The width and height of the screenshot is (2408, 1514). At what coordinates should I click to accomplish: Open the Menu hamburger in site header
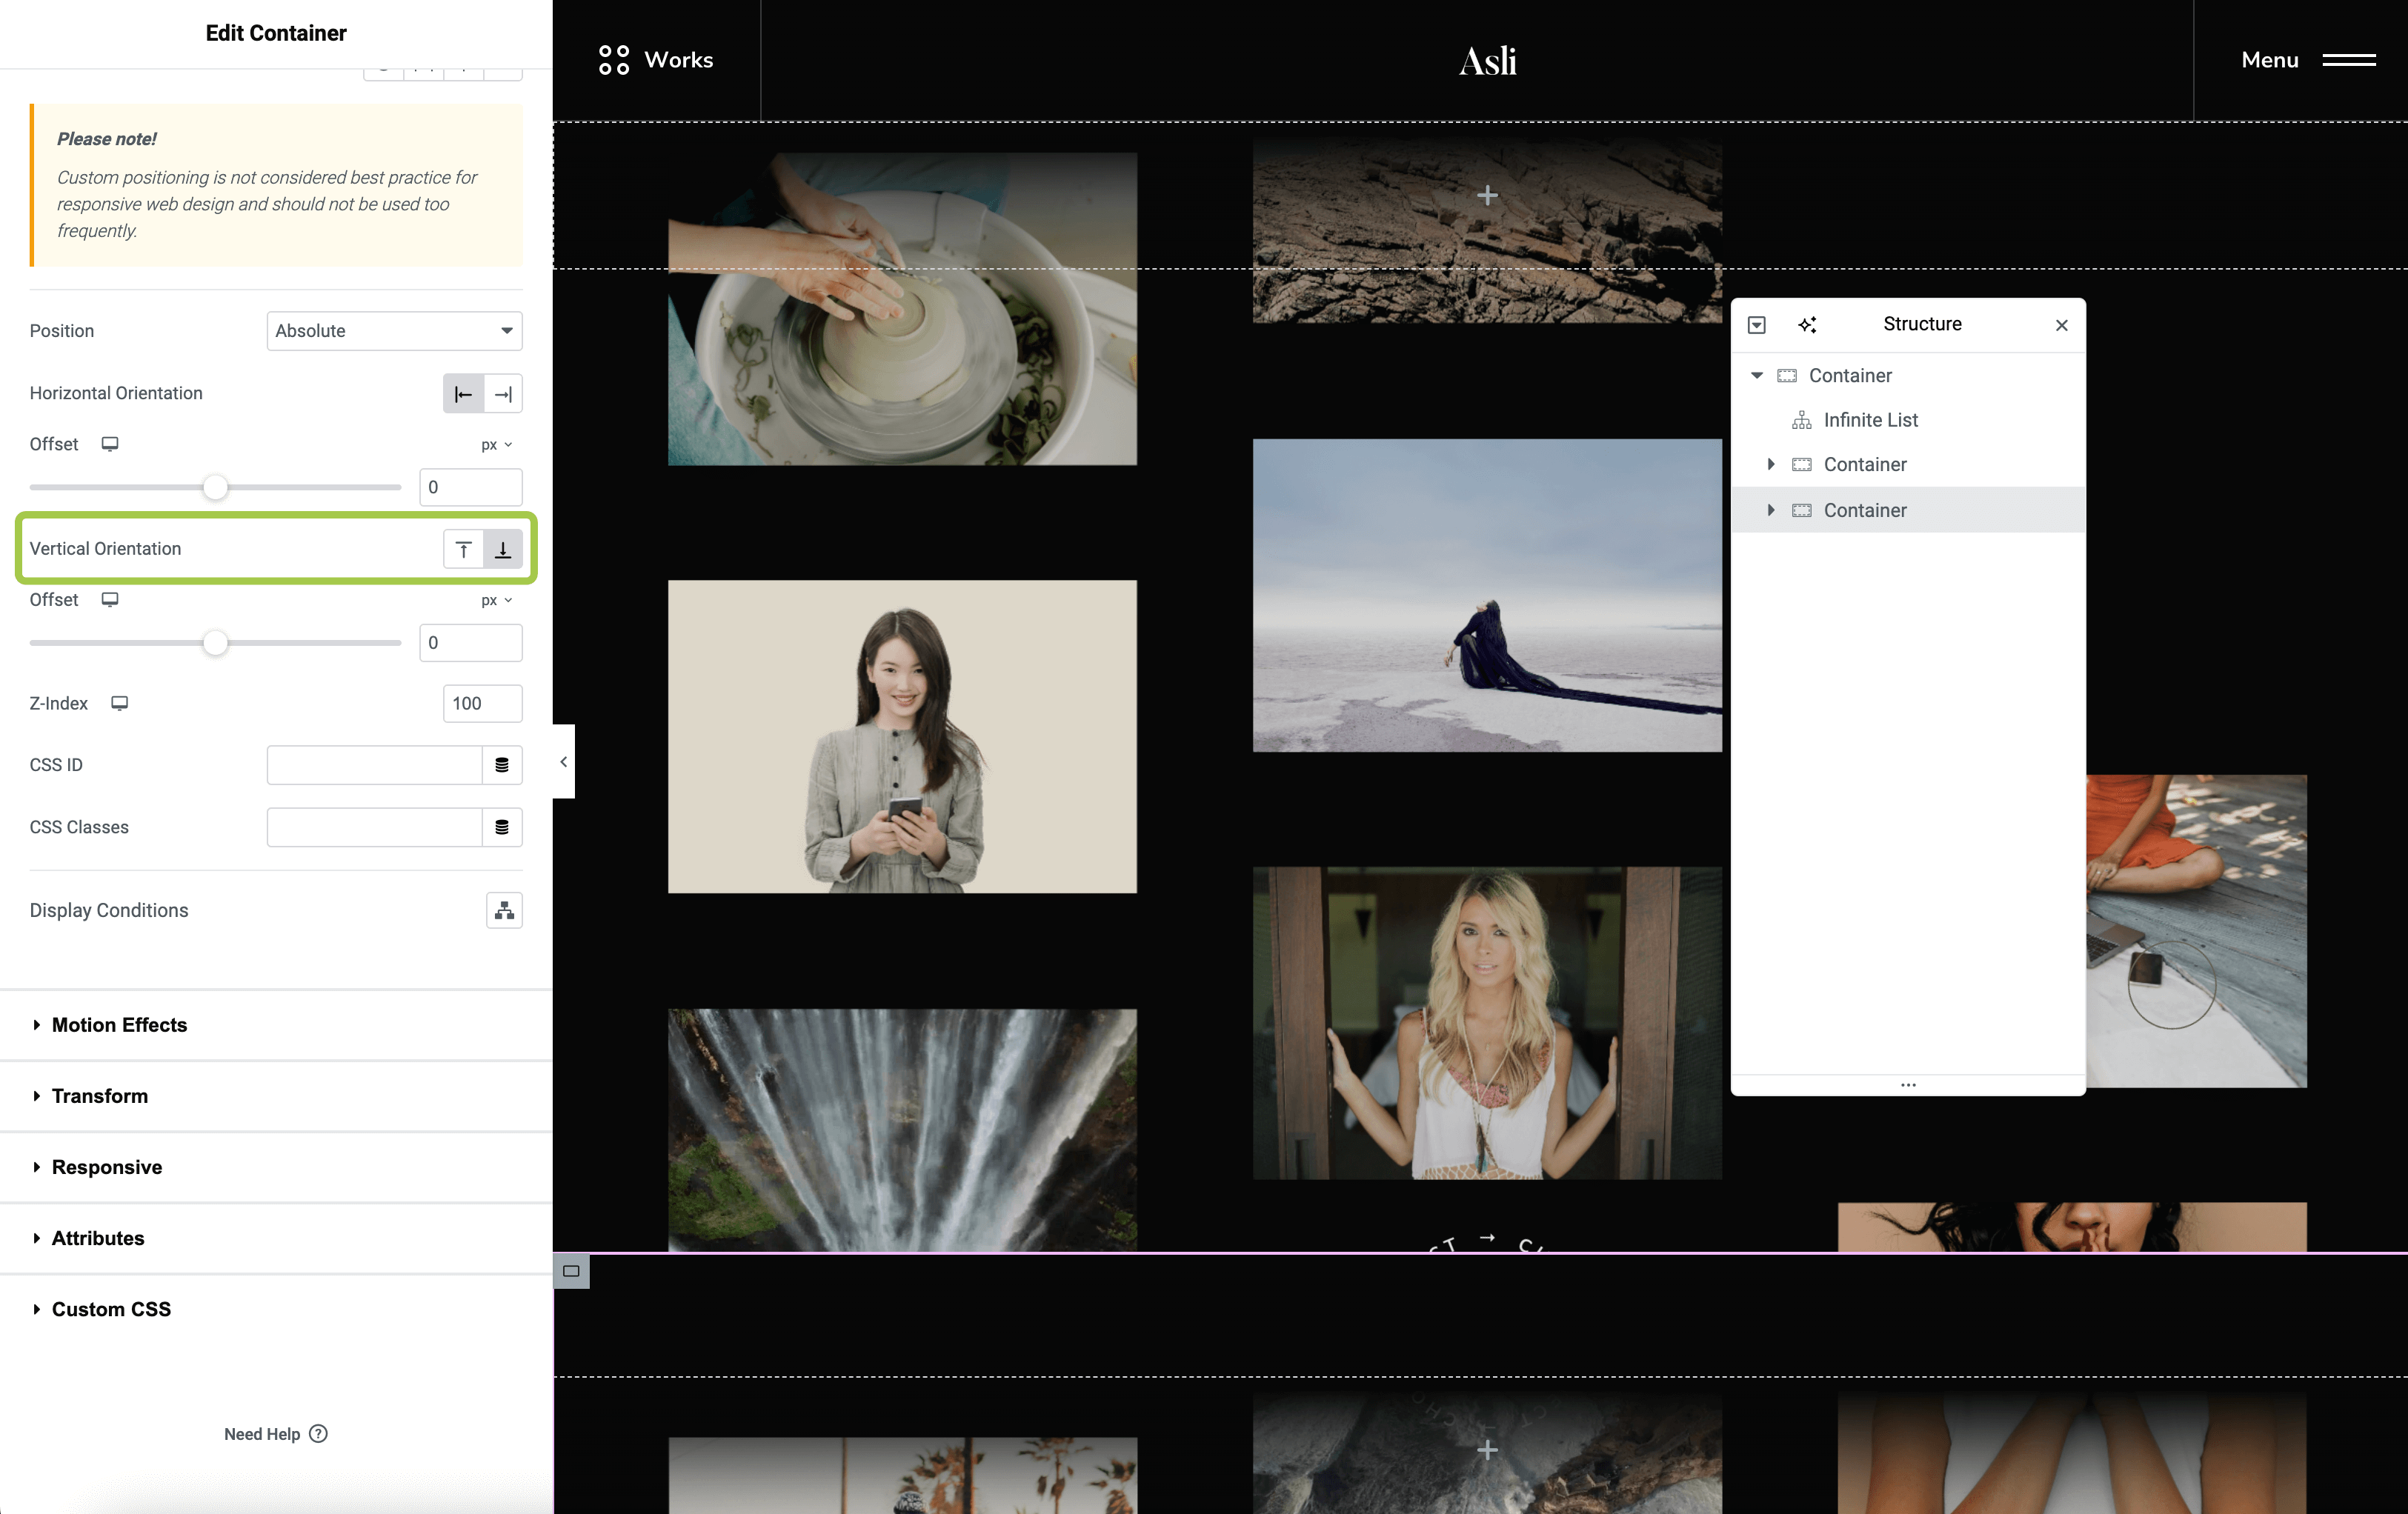click(x=2348, y=60)
